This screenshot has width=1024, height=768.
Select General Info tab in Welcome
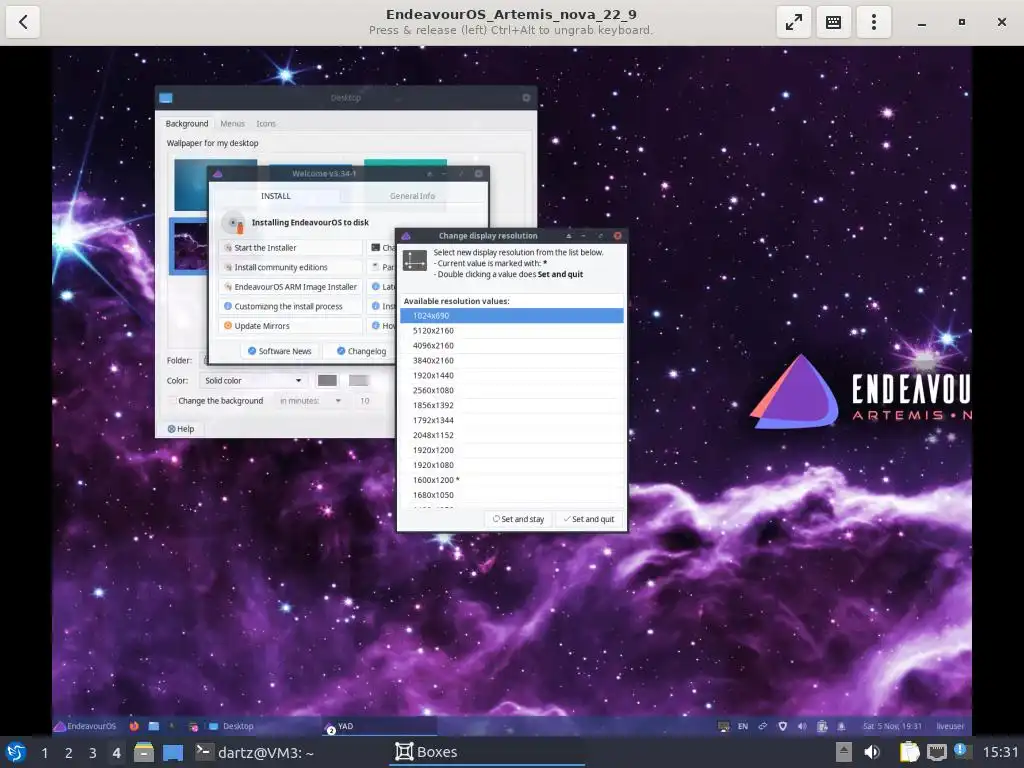click(x=412, y=196)
